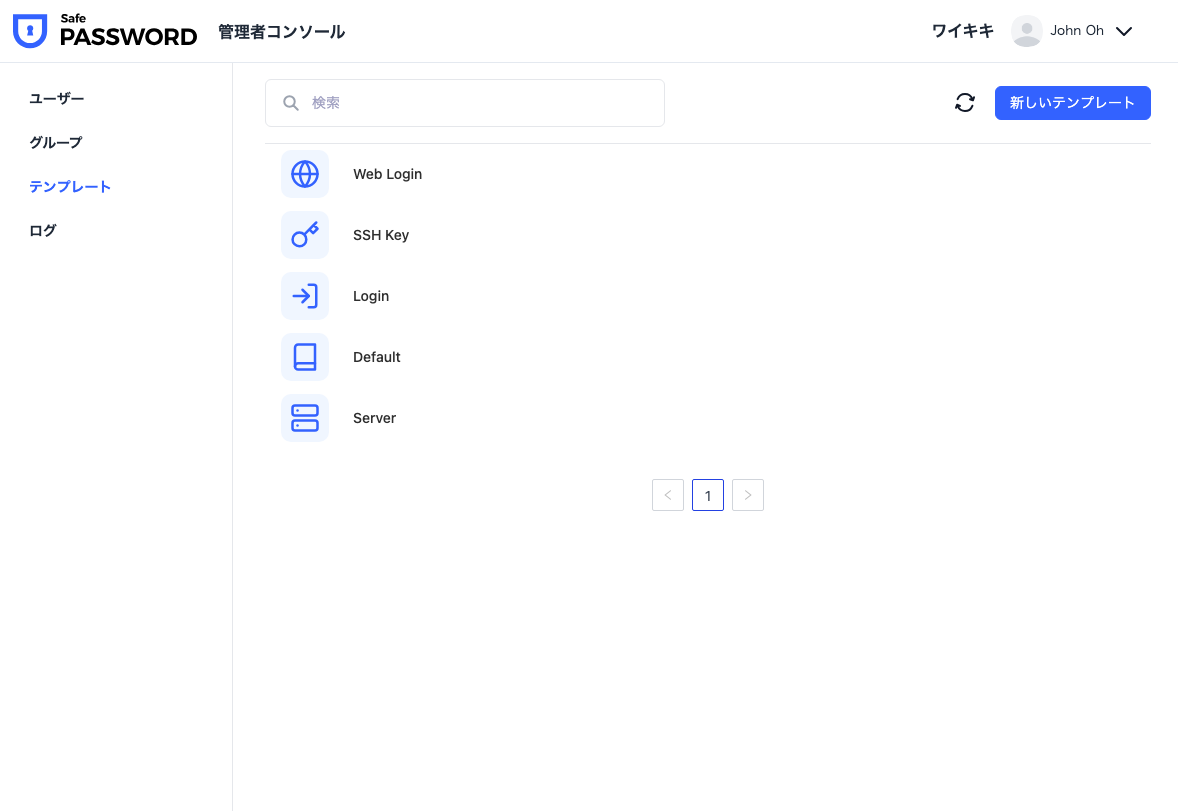Click the Web Login globe icon
Image resolution: width=1178 pixels, height=811 pixels.
[x=305, y=174]
